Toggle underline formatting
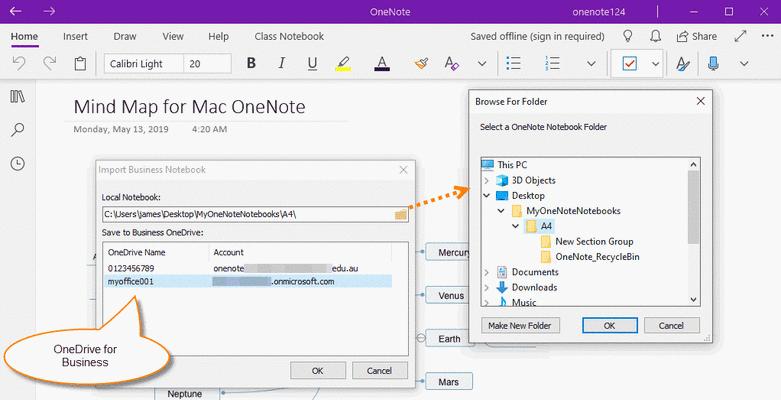This screenshot has width=781, height=400. tap(312, 63)
